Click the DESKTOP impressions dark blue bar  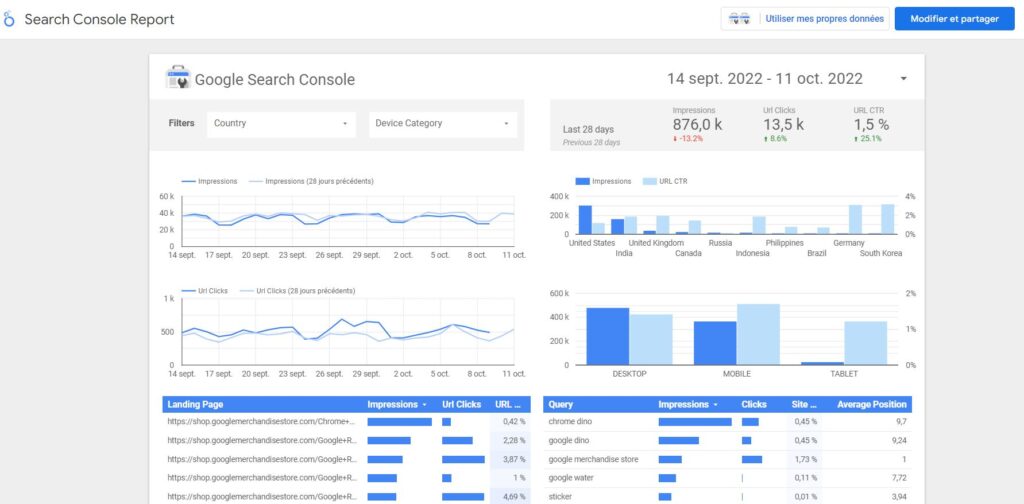click(x=607, y=336)
